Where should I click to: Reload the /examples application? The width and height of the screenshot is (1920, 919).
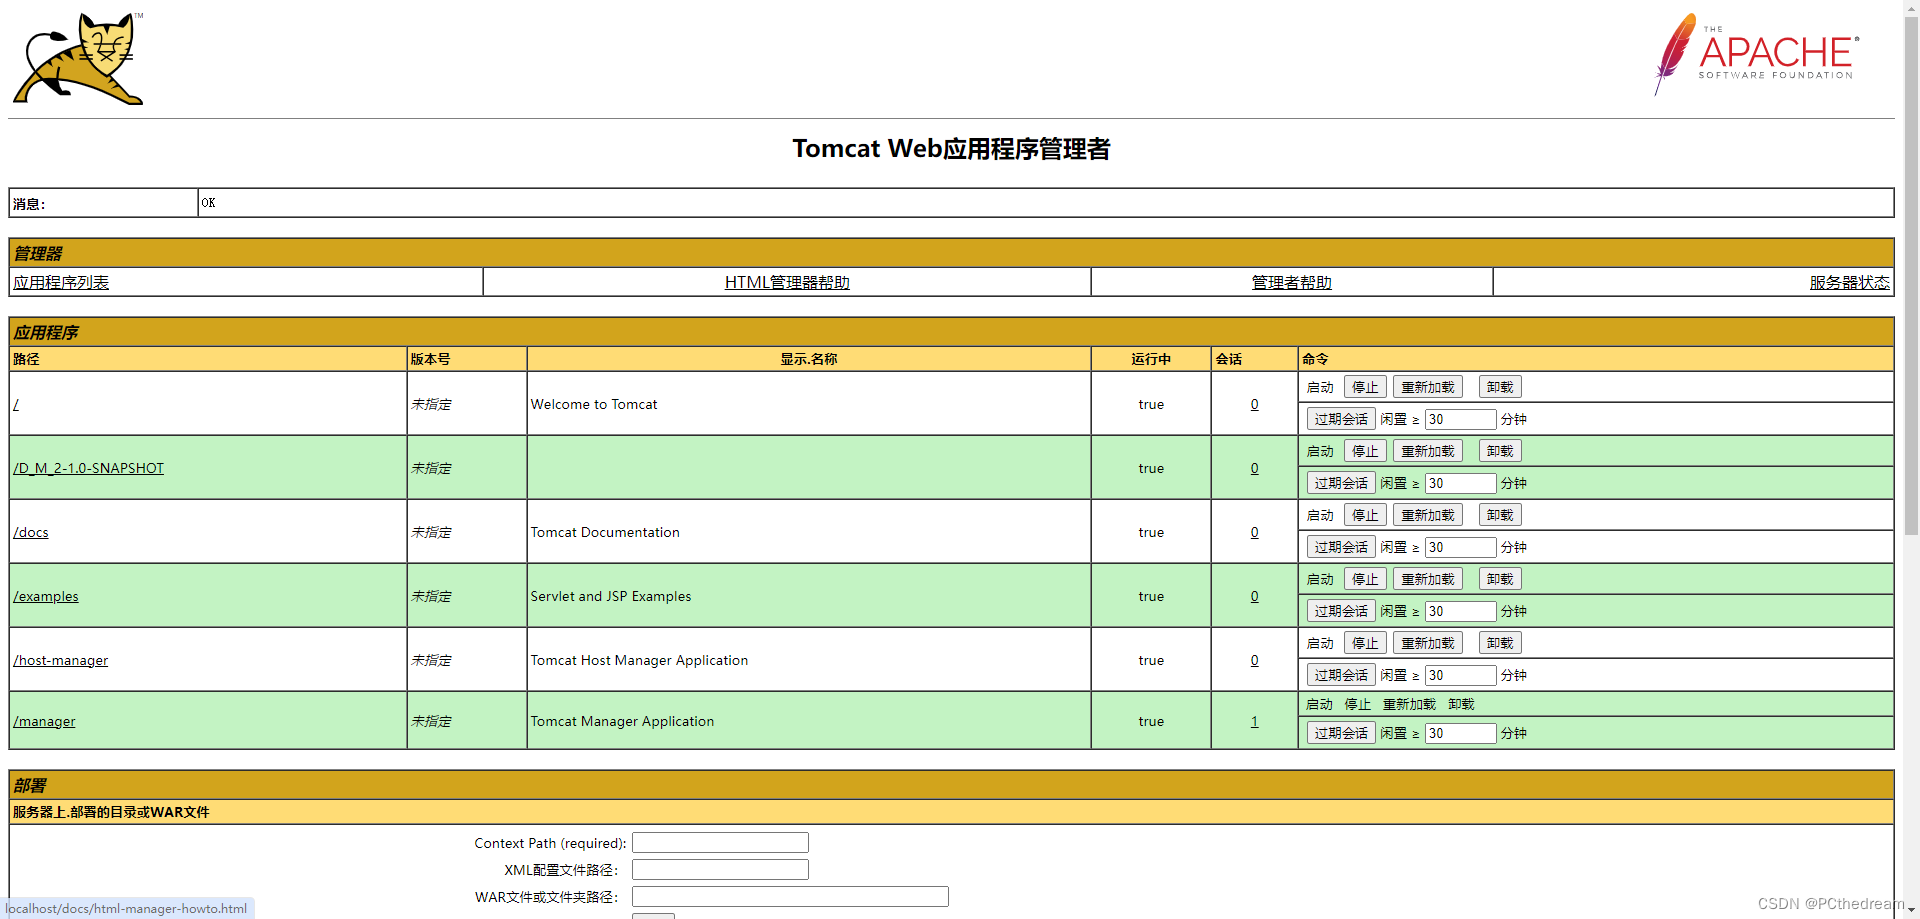coord(1428,579)
